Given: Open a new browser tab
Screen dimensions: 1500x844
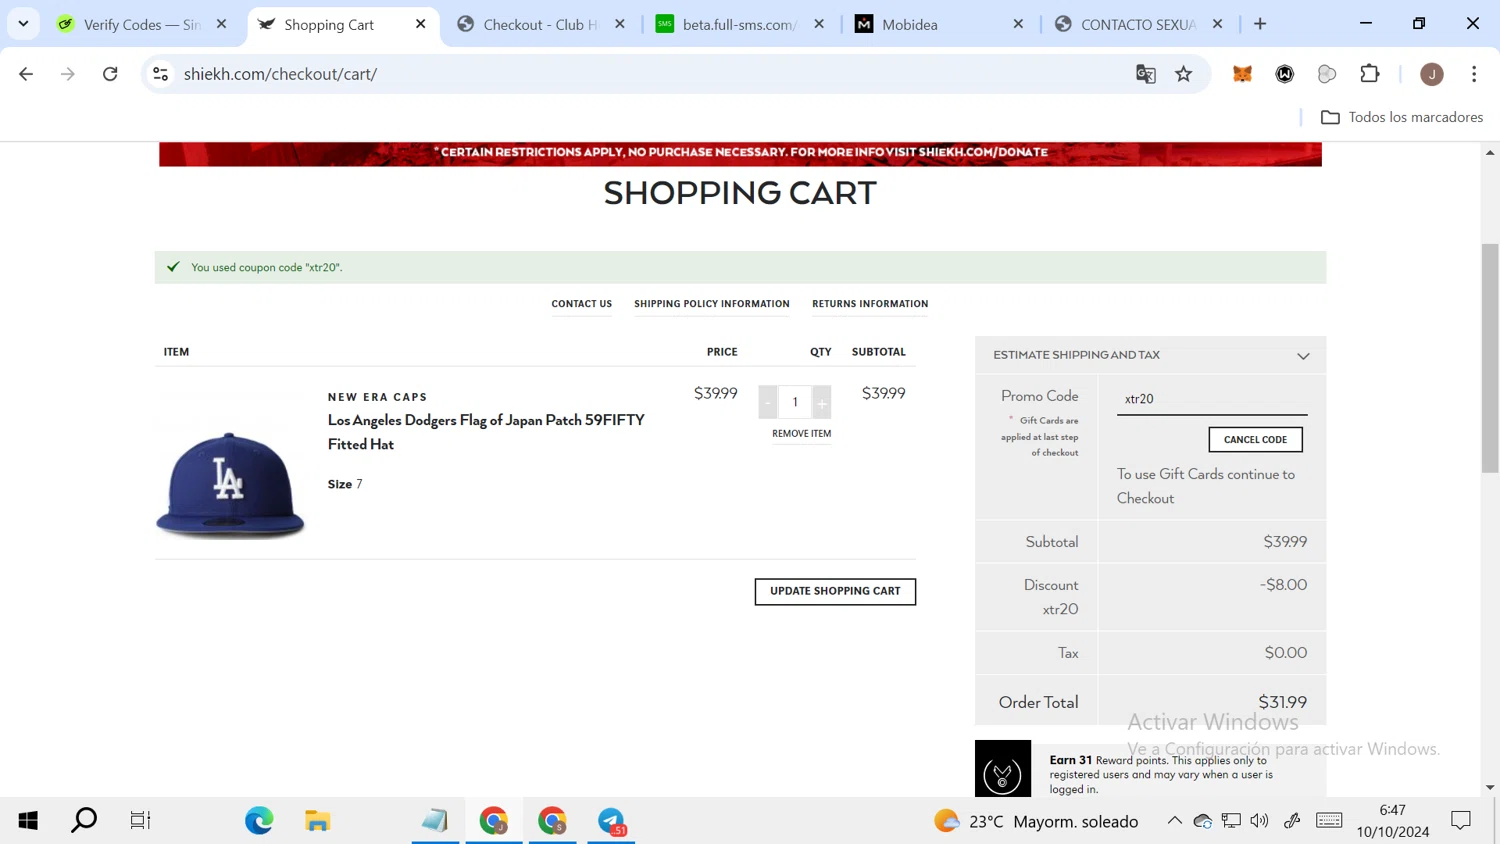Looking at the screenshot, I should point(1260,24).
